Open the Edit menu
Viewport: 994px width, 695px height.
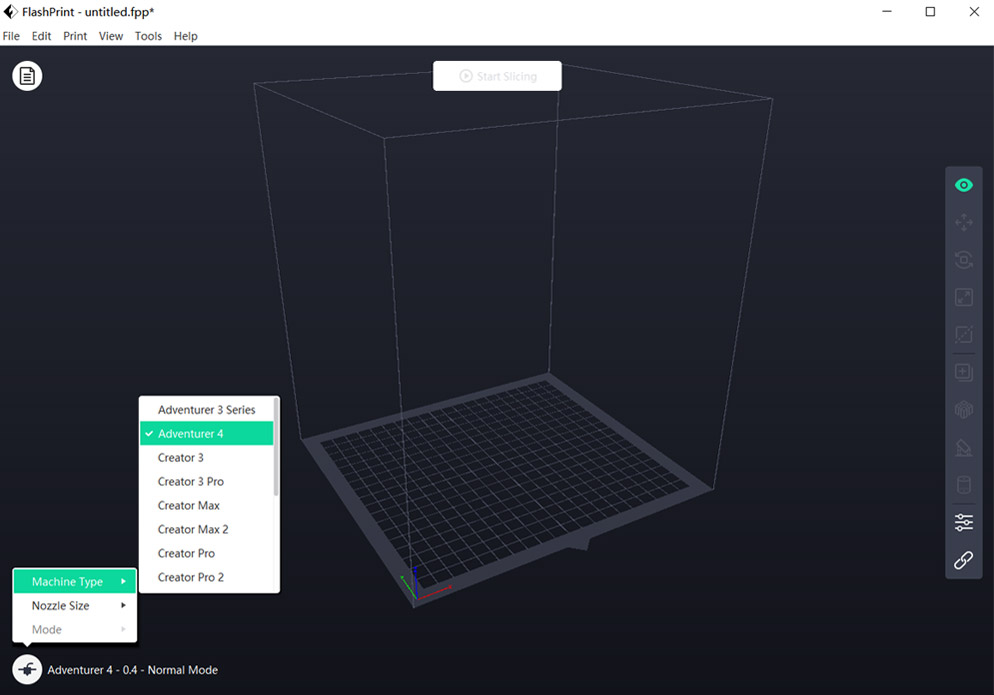(41, 36)
